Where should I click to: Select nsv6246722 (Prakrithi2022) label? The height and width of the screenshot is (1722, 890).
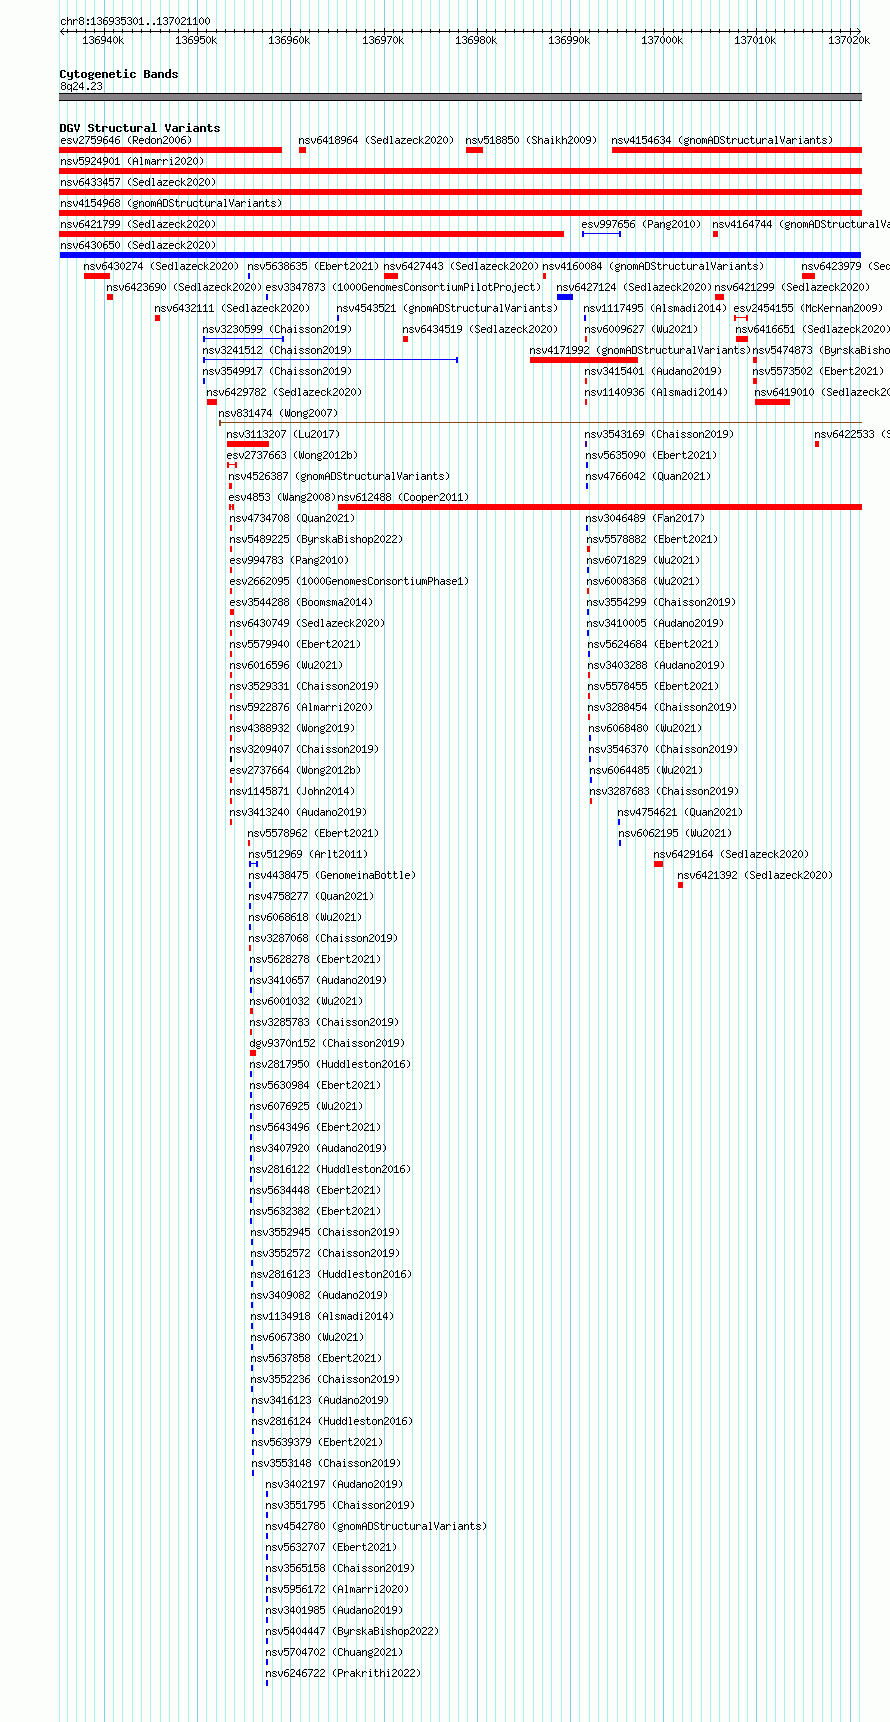344,1674
